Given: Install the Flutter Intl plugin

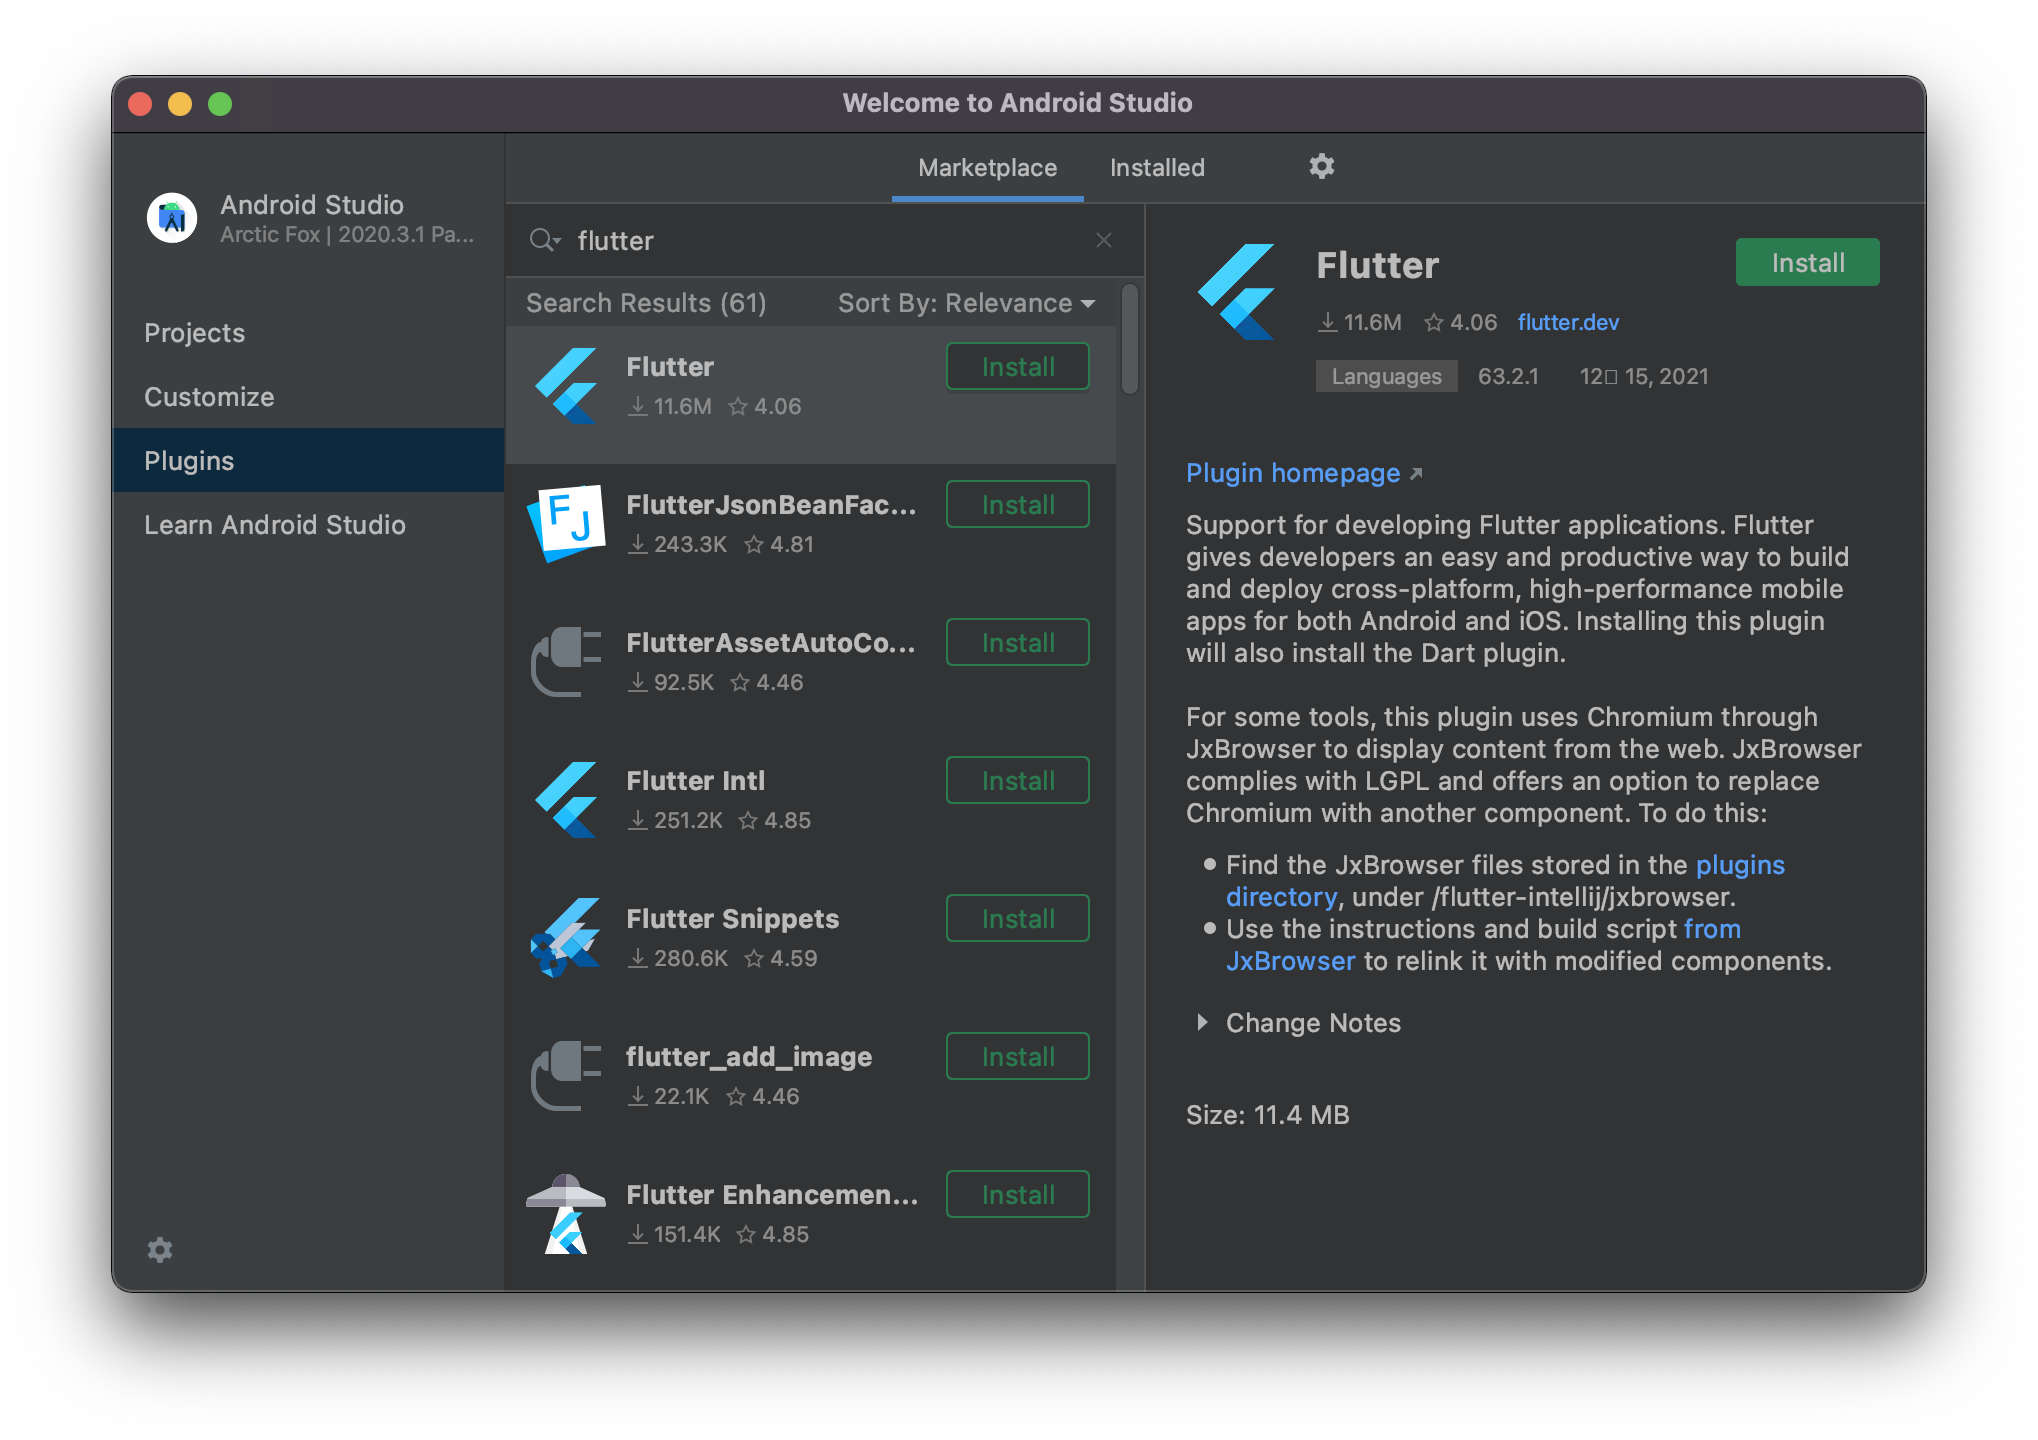Looking at the screenshot, I should pyautogui.click(x=1017, y=781).
